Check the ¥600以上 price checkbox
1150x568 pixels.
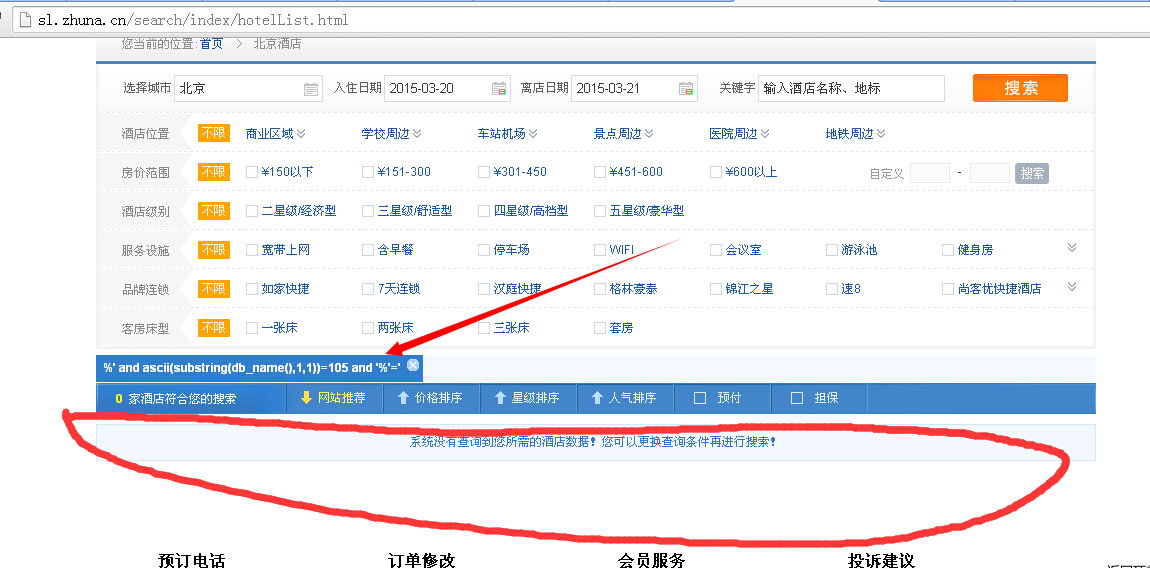[x=716, y=172]
